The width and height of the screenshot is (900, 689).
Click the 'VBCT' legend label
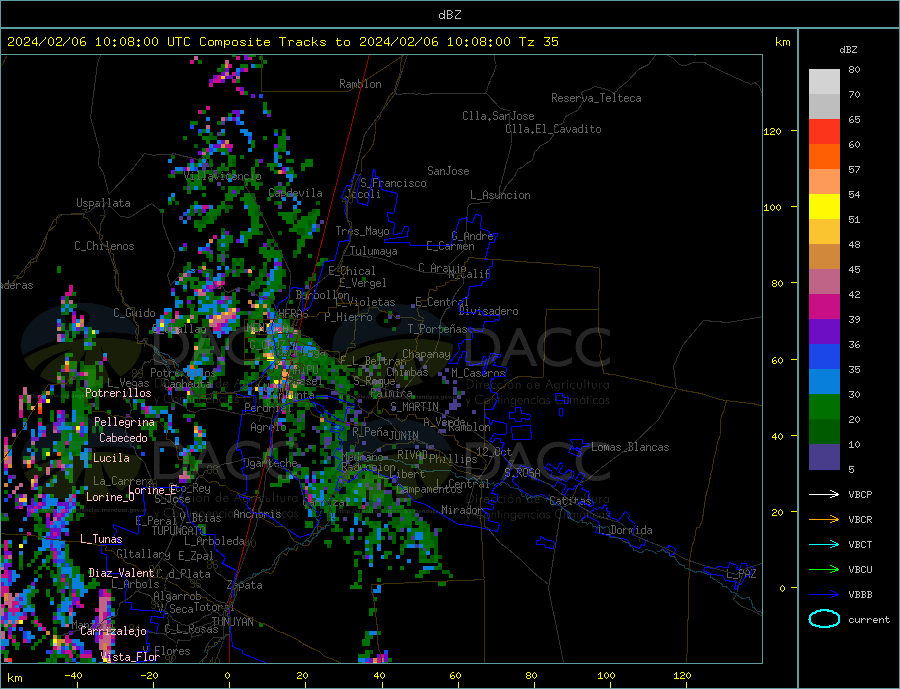click(860, 544)
